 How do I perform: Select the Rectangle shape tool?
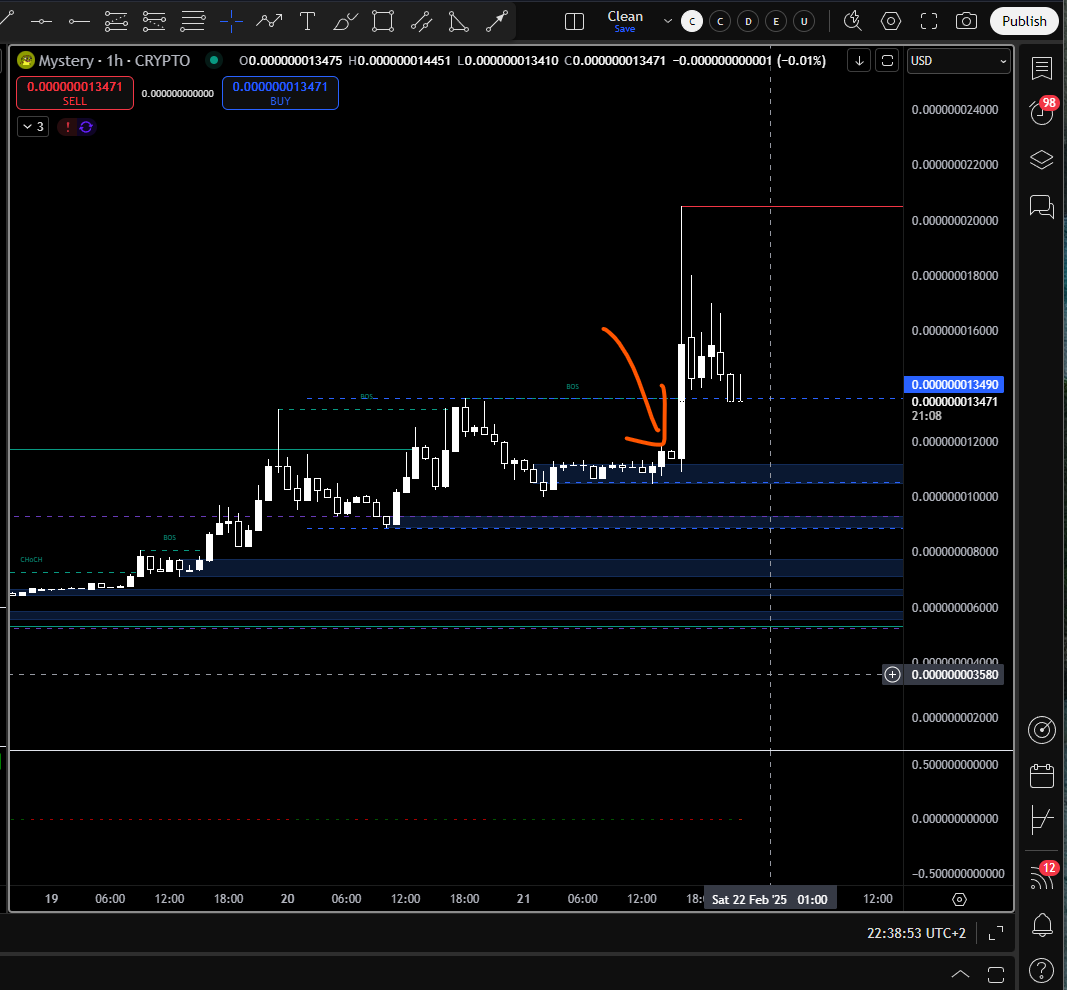click(x=383, y=22)
